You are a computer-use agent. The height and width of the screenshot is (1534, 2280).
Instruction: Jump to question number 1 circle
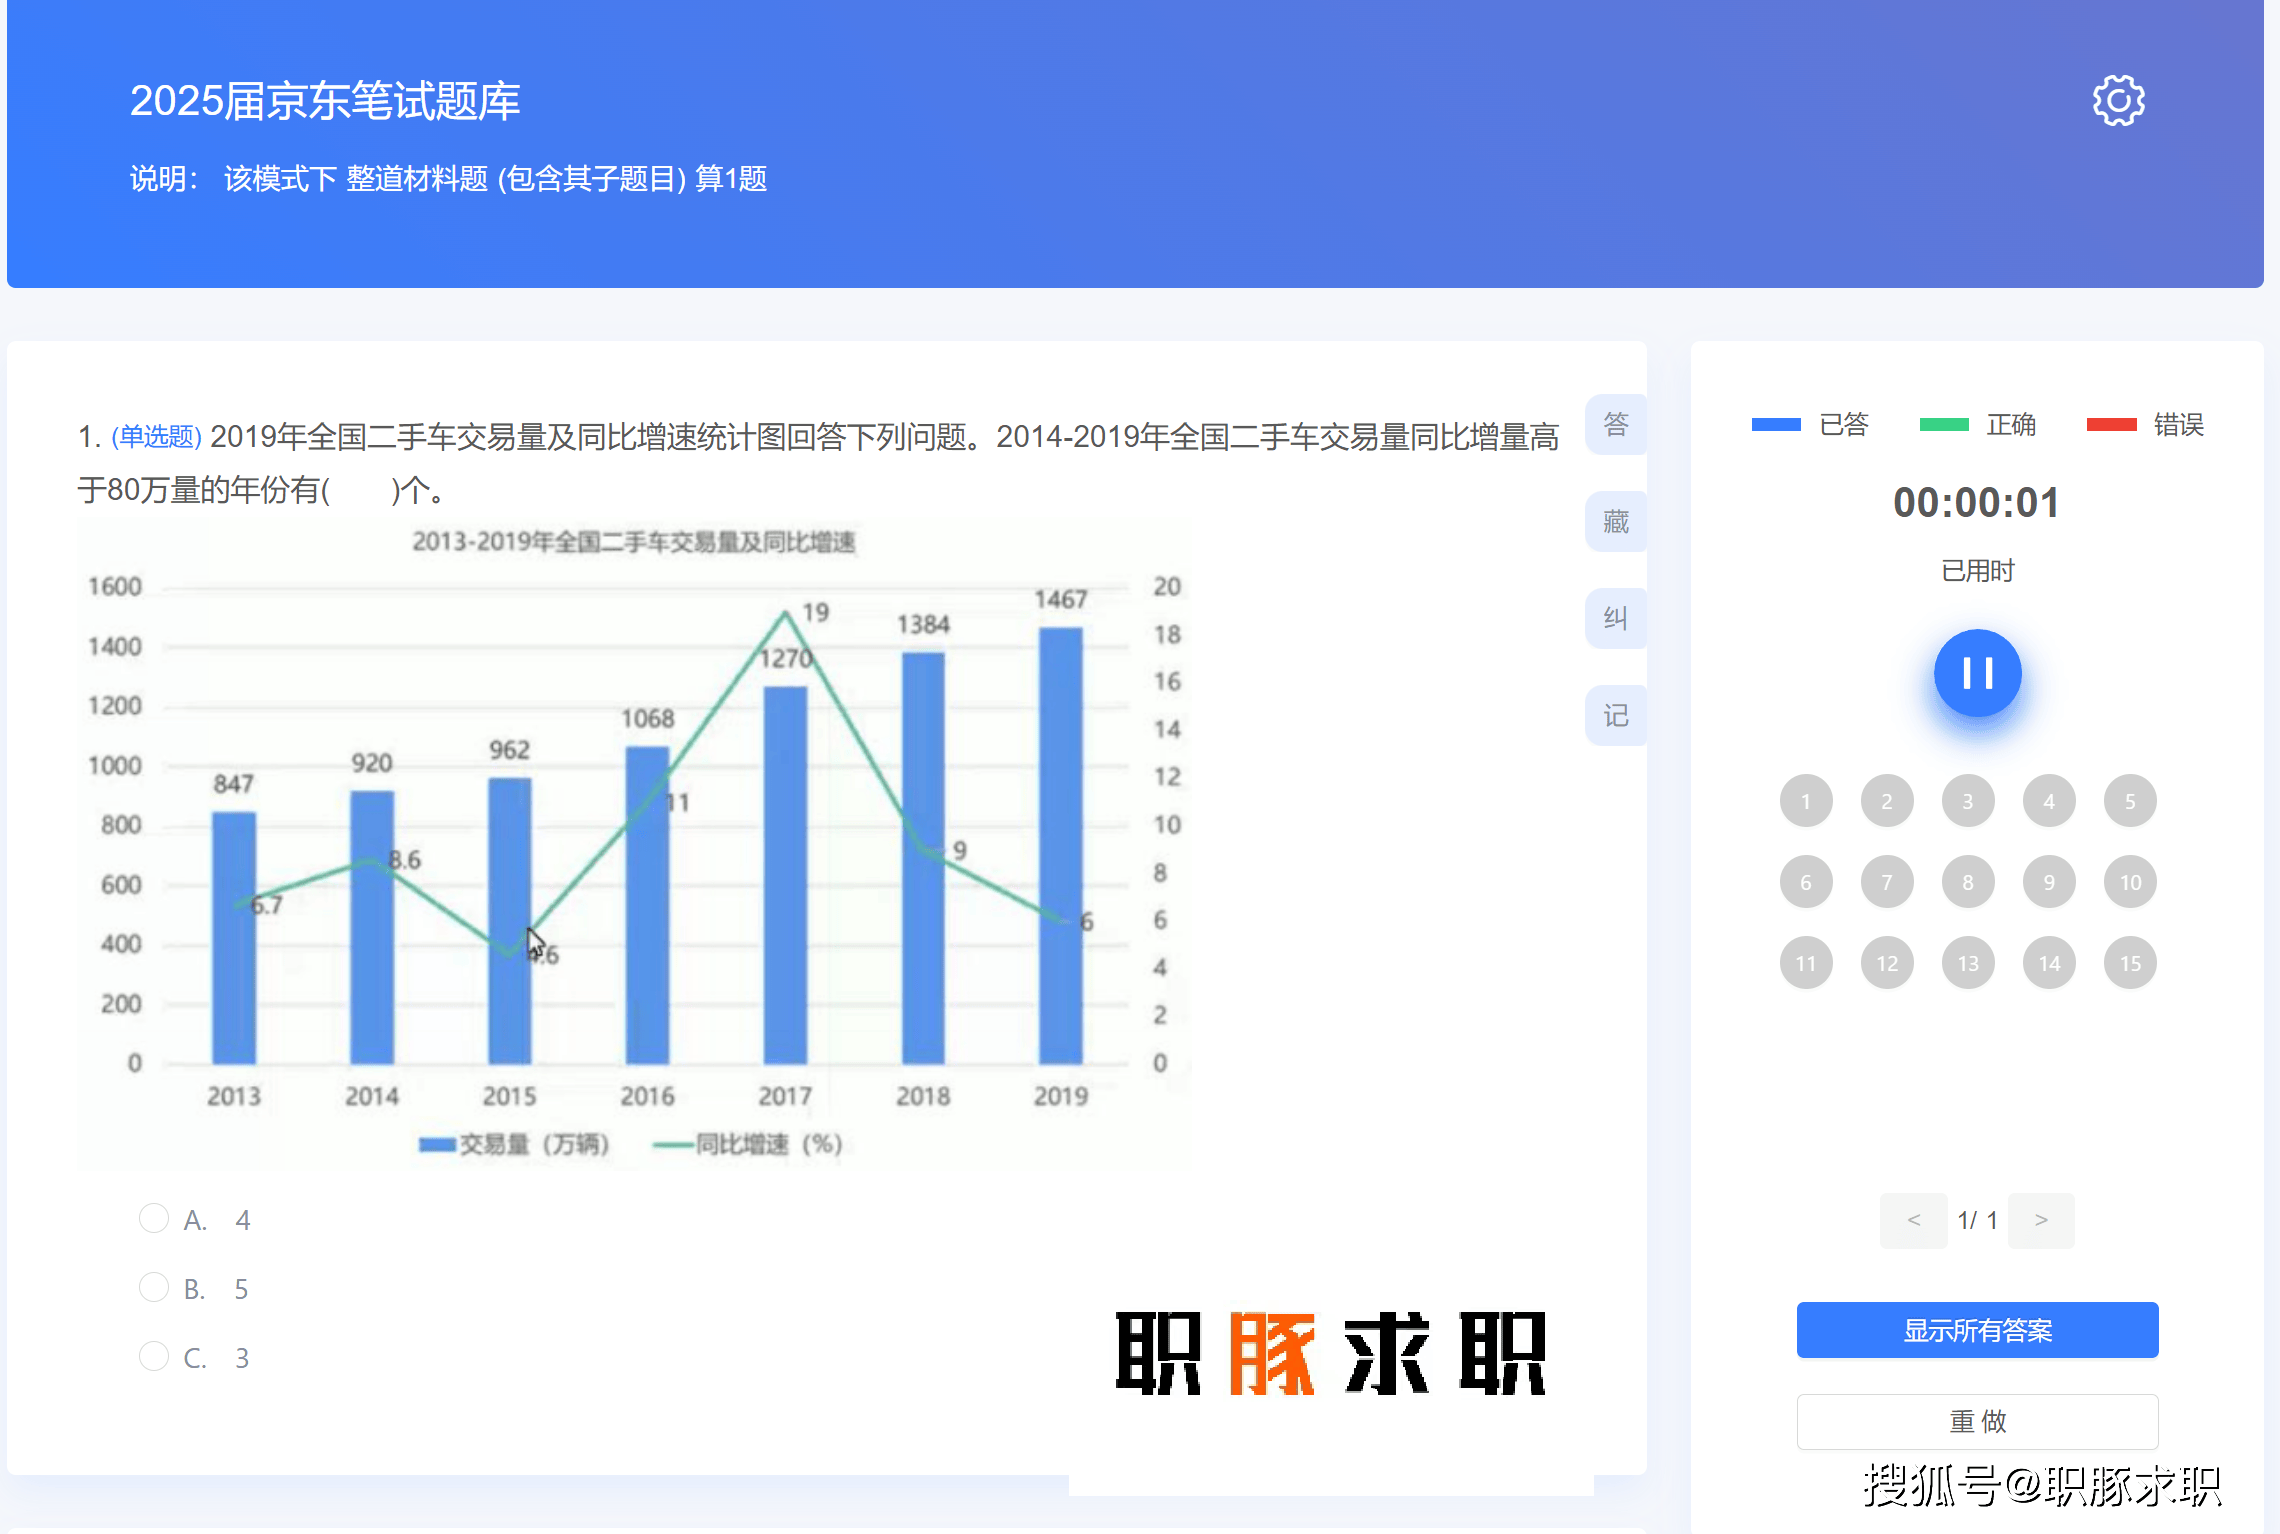[x=1805, y=801]
